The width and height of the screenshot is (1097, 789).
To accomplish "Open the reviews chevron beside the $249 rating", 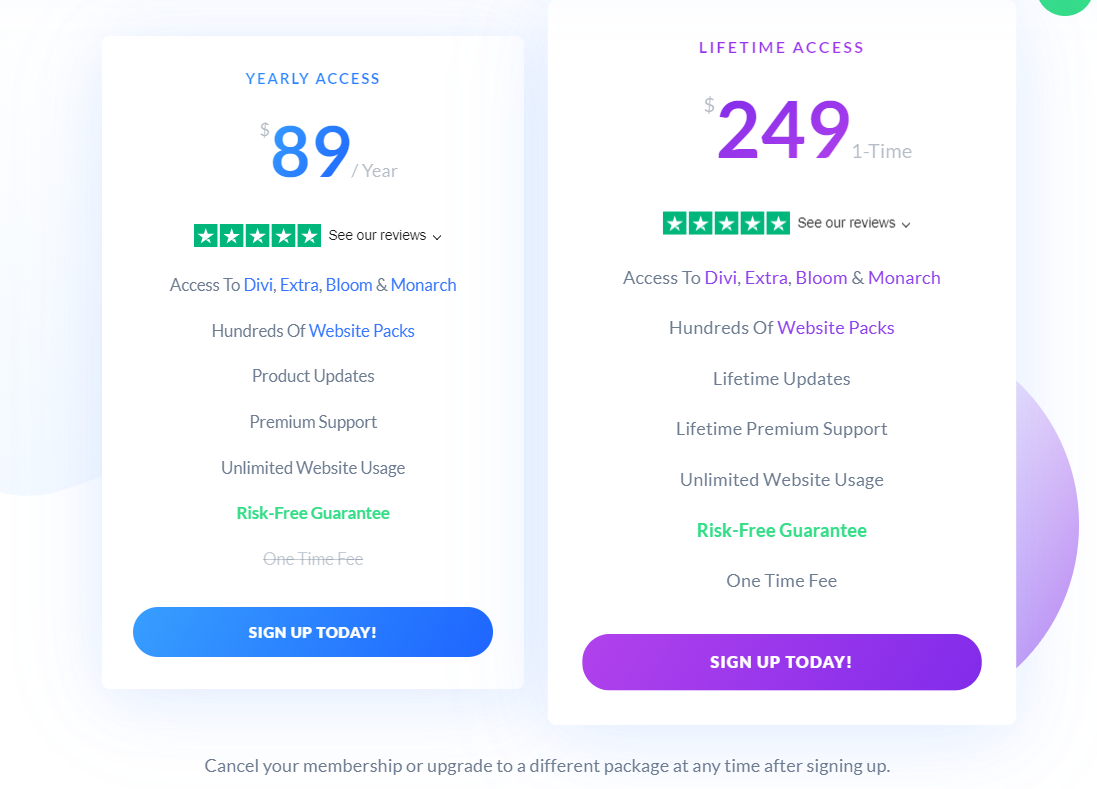I will pyautogui.click(x=906, y=224).
